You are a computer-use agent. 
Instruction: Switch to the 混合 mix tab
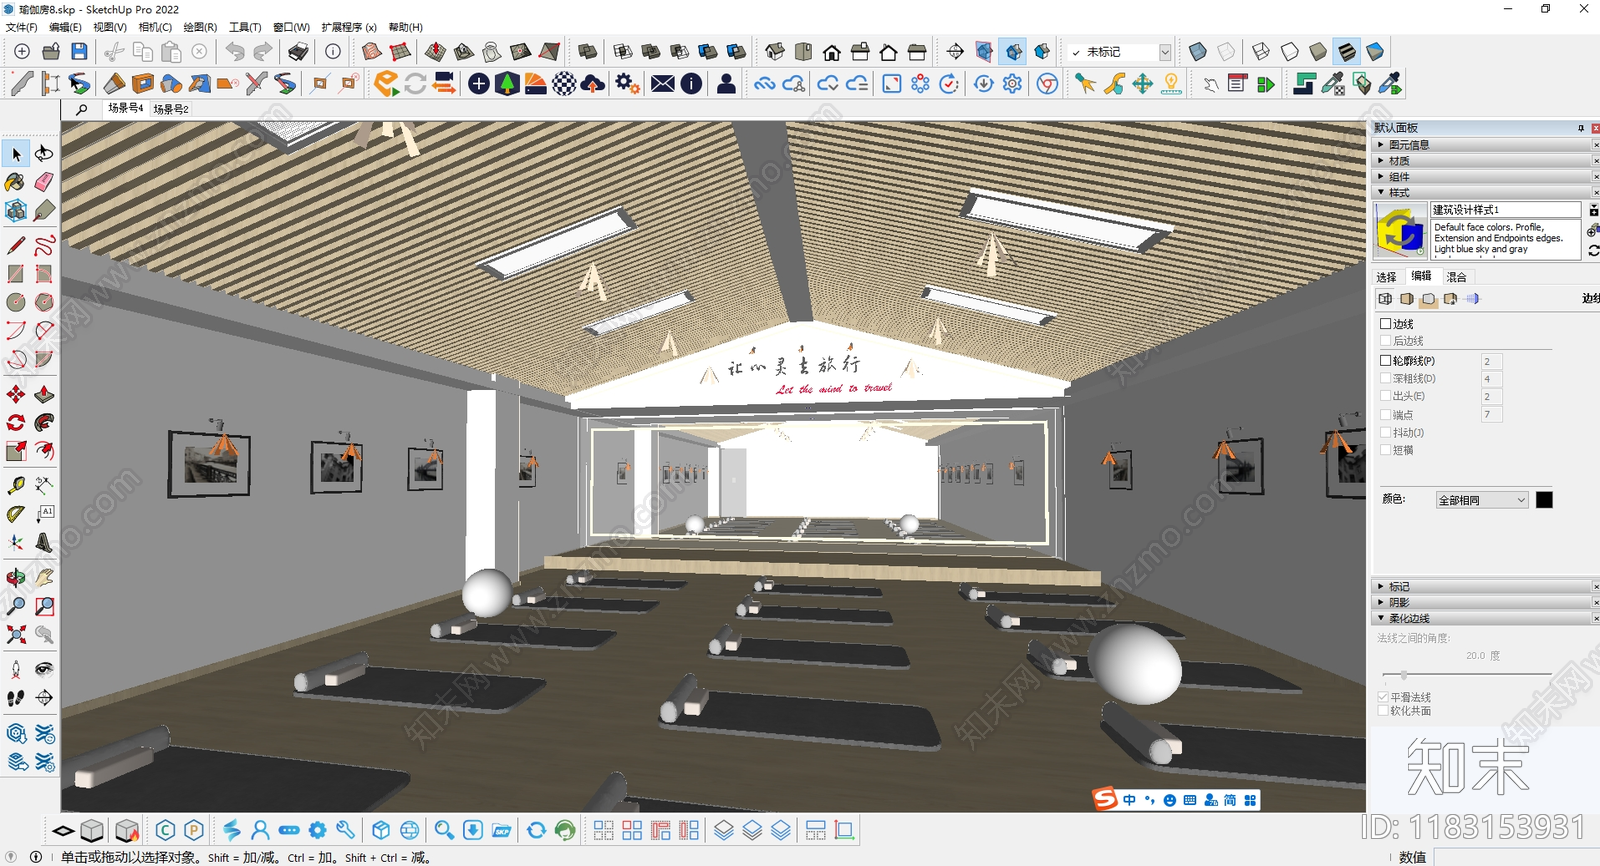[1456, 277]
